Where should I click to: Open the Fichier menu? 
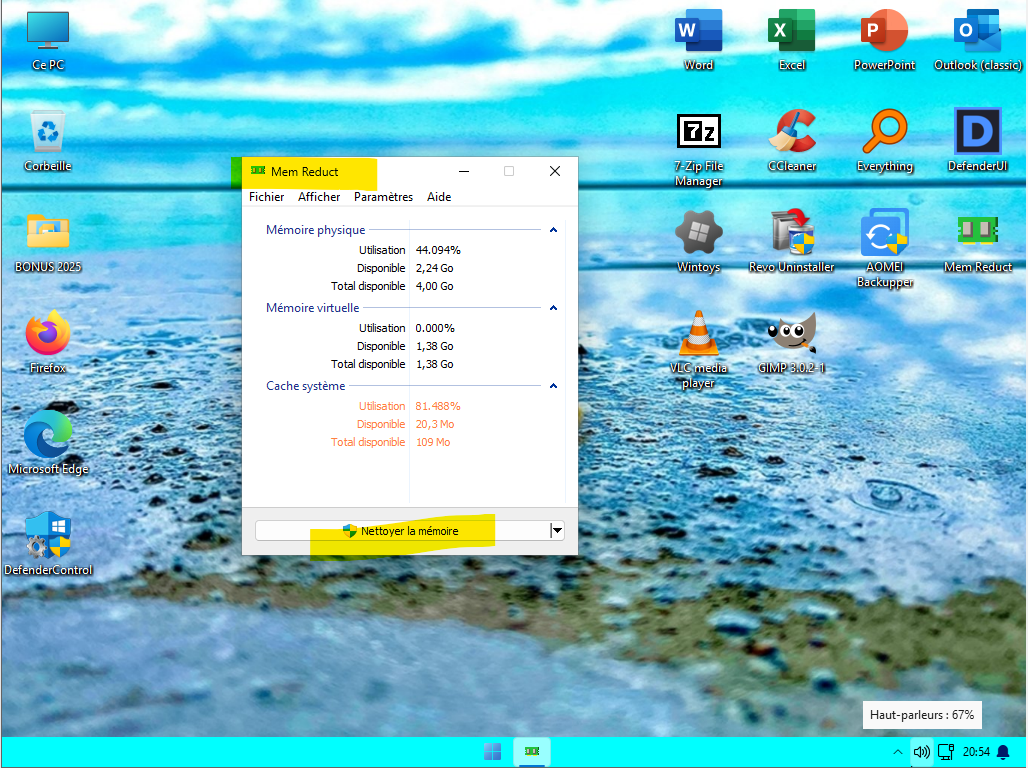pyautogui.click(x=266, y=197)
